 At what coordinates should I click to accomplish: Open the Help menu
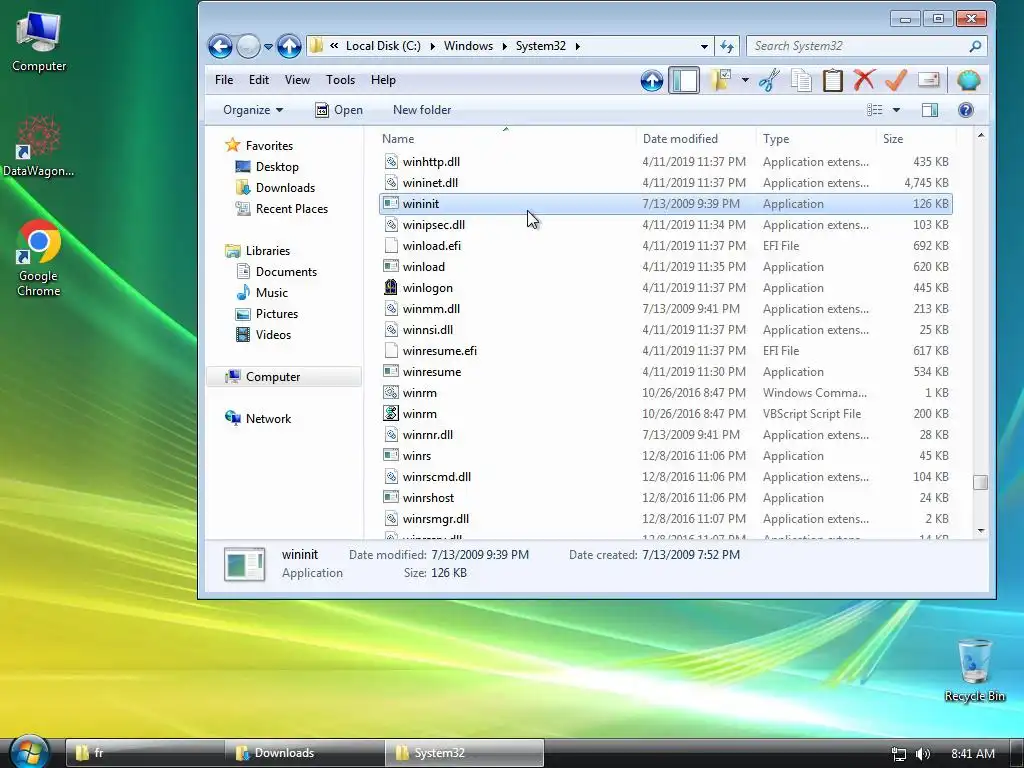pyautogui.click(x=383, y=80)
